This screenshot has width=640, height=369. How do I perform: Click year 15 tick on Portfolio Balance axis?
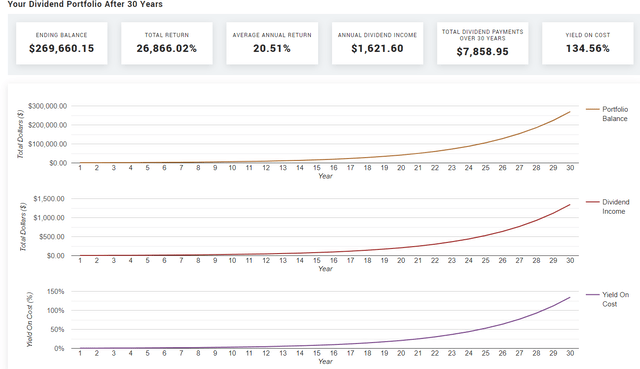(x=317, y=168)
